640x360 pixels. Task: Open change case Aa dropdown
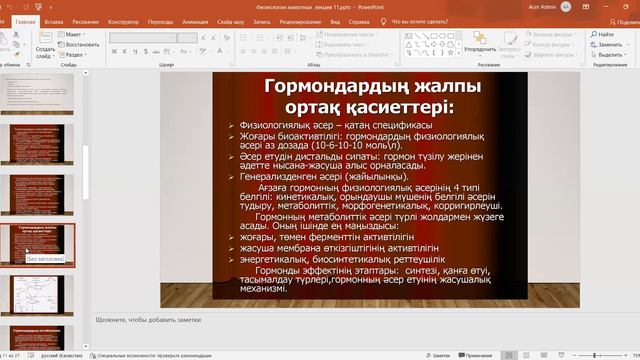185,51
